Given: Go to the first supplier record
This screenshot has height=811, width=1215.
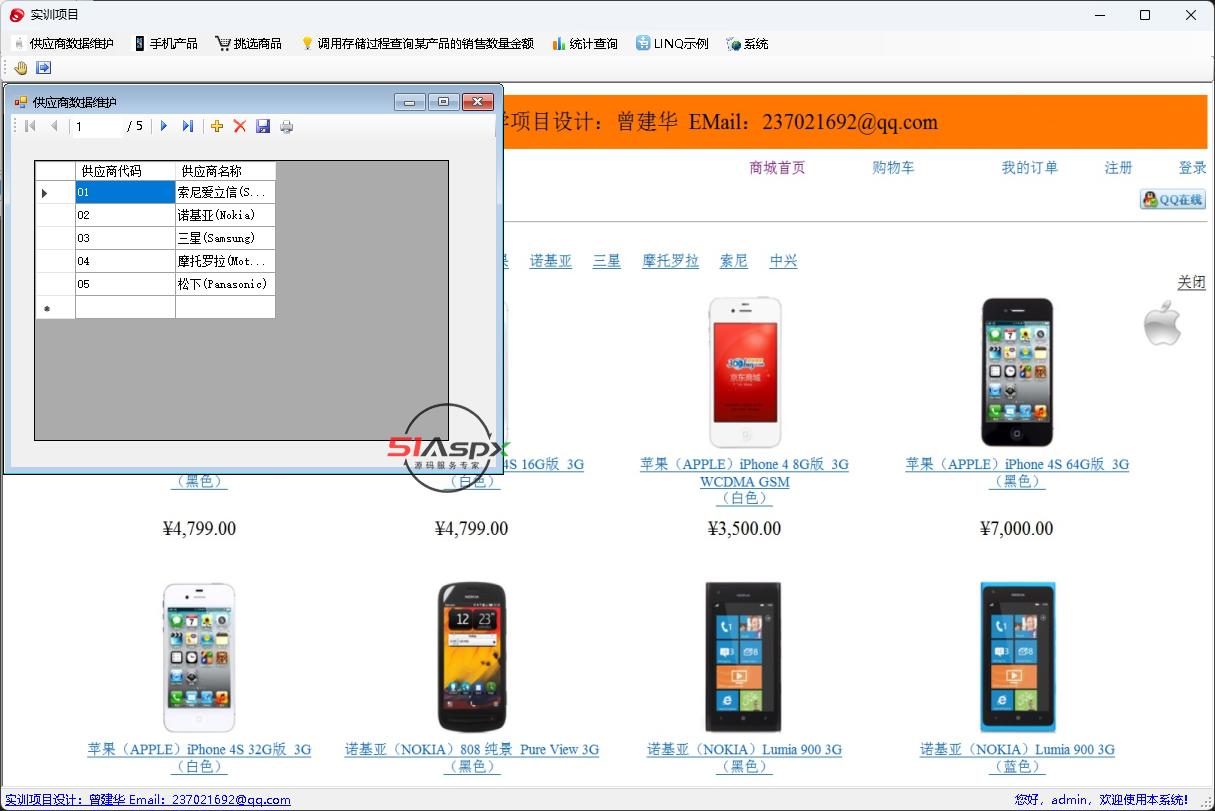Looking at the screenshot, I should click(30, 126).
